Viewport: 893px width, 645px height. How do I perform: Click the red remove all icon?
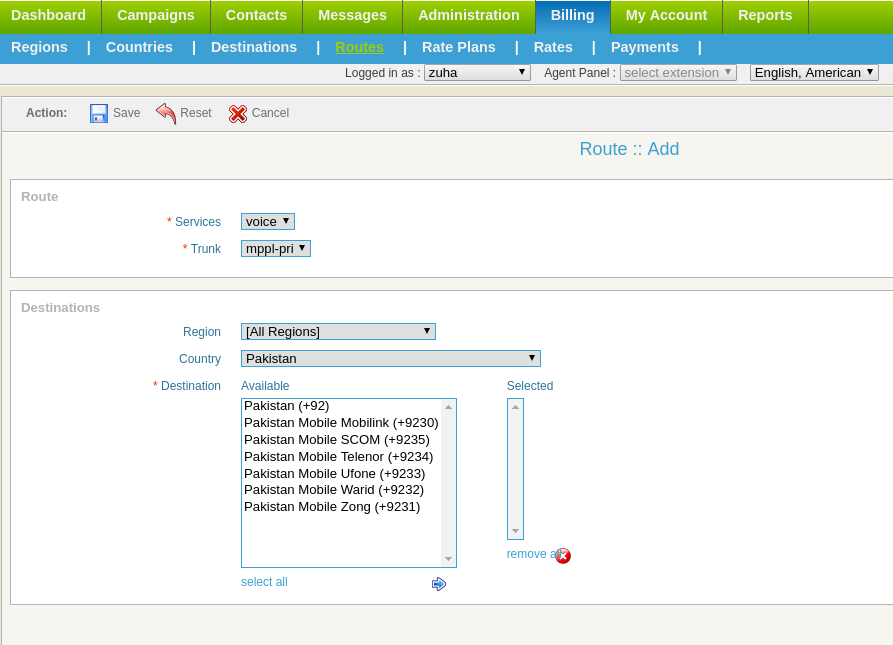(x=563, y=556)
